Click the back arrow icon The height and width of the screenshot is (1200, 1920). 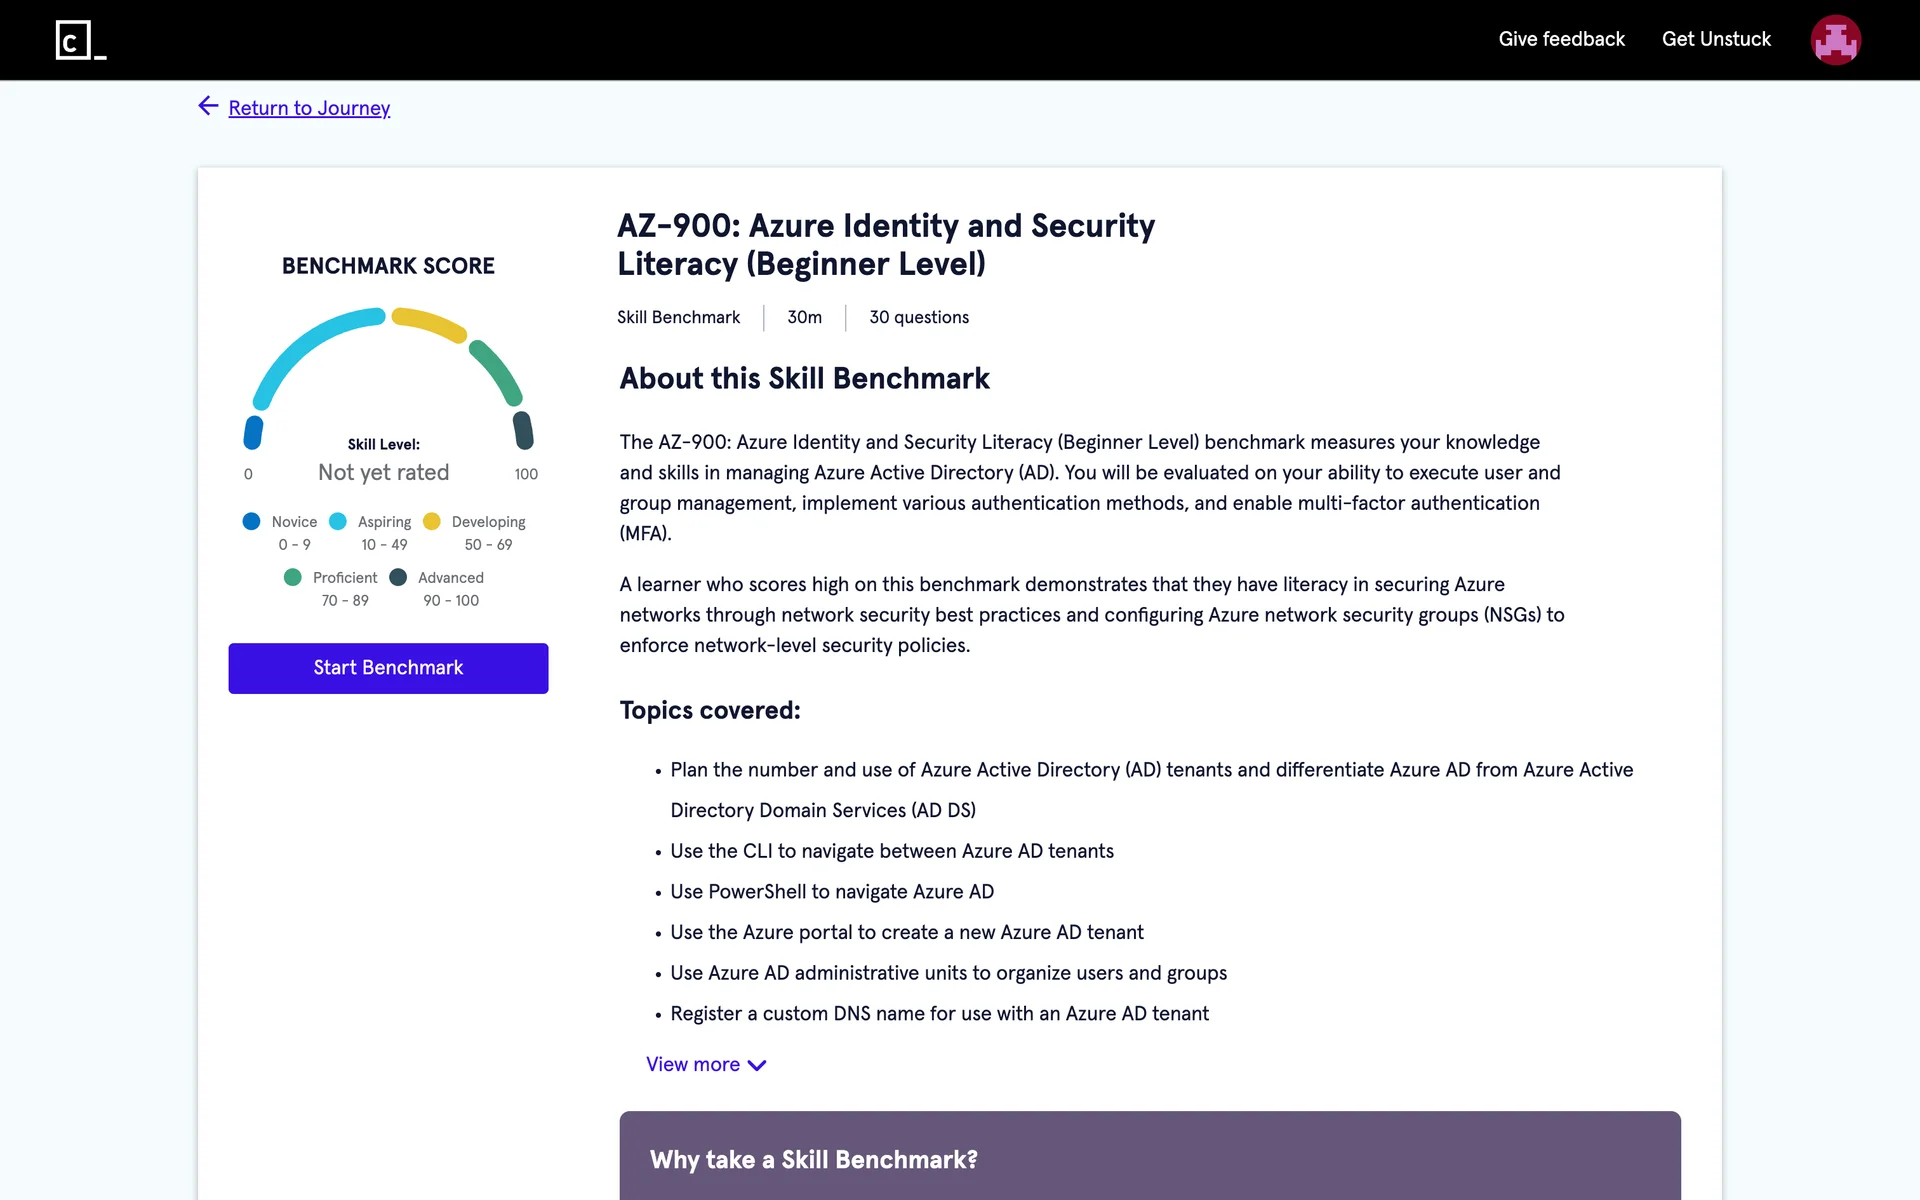(x=208, y=106)
